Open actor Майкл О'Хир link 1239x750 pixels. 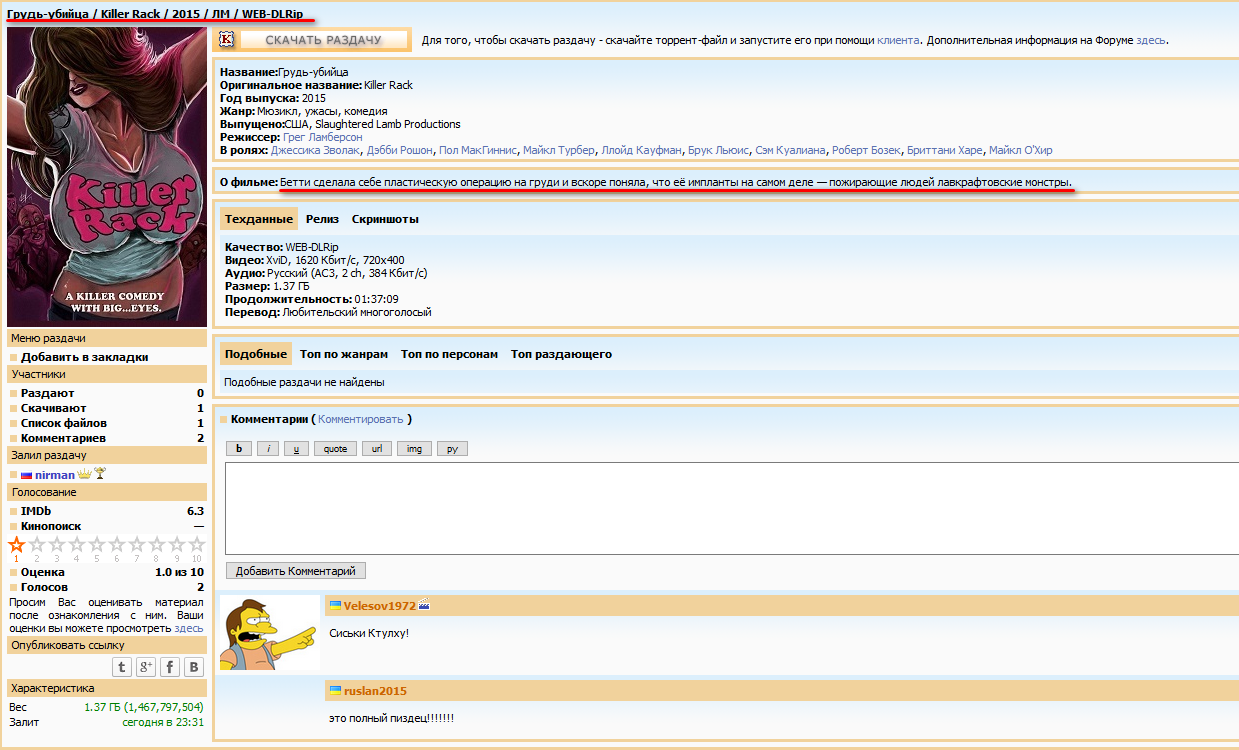click(1020, 150)
